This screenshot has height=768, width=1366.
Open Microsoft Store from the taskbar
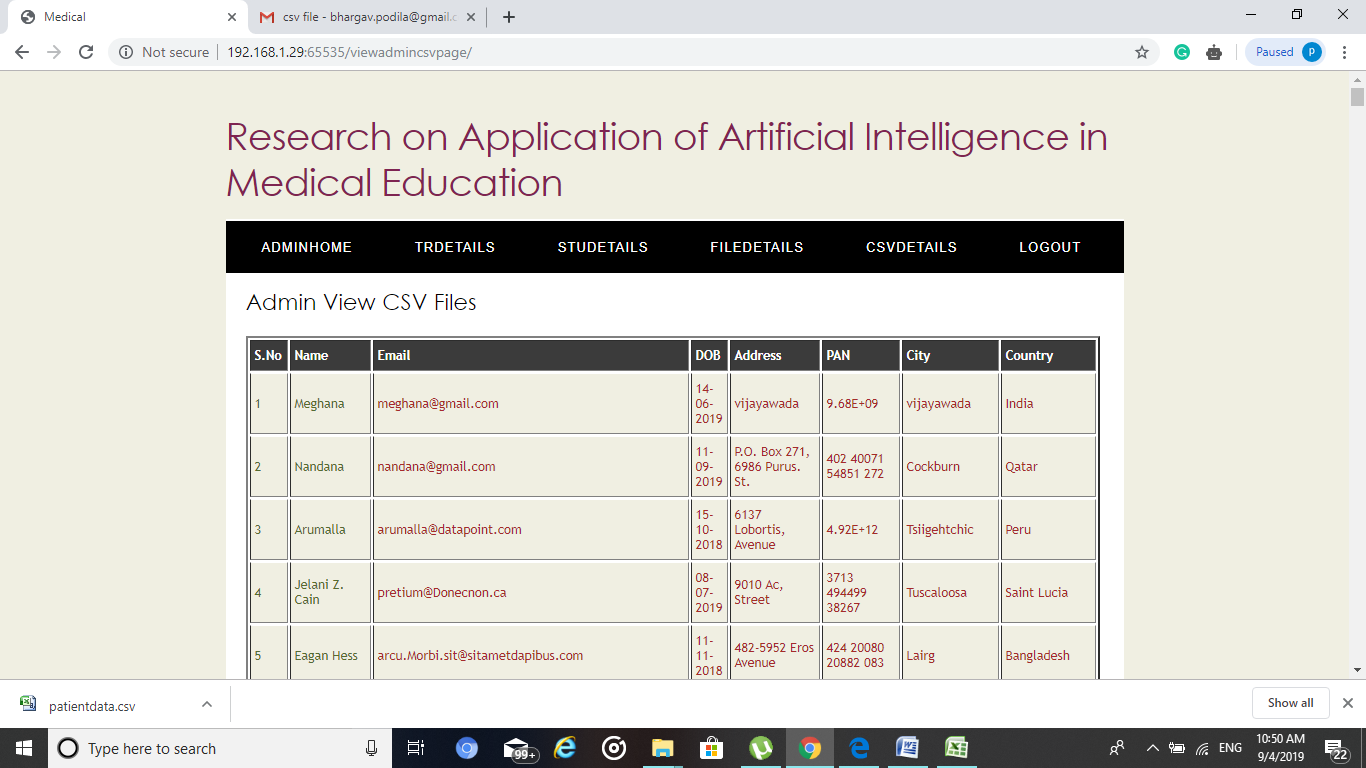[x=712, y=748]
